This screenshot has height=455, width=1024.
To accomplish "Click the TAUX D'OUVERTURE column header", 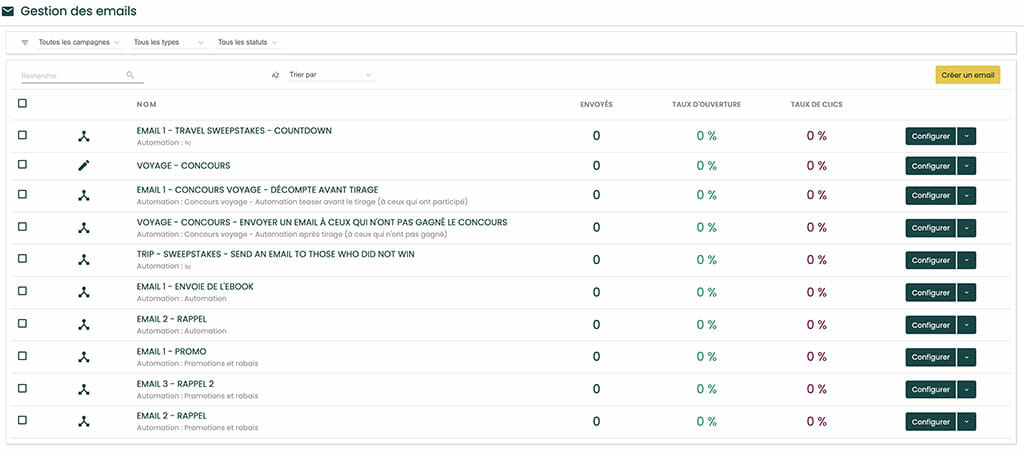I will [707, 104].
